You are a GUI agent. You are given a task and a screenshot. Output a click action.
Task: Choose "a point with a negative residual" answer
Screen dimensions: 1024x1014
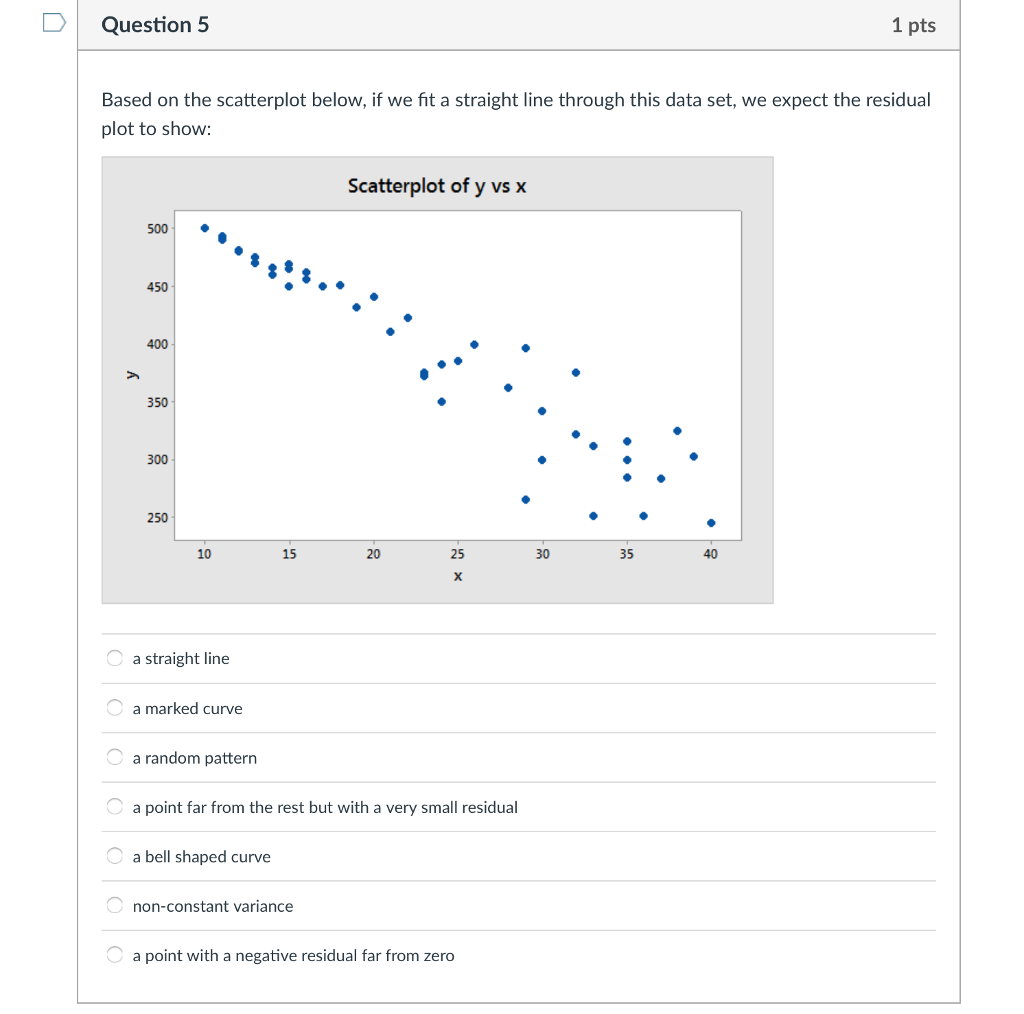114,954
